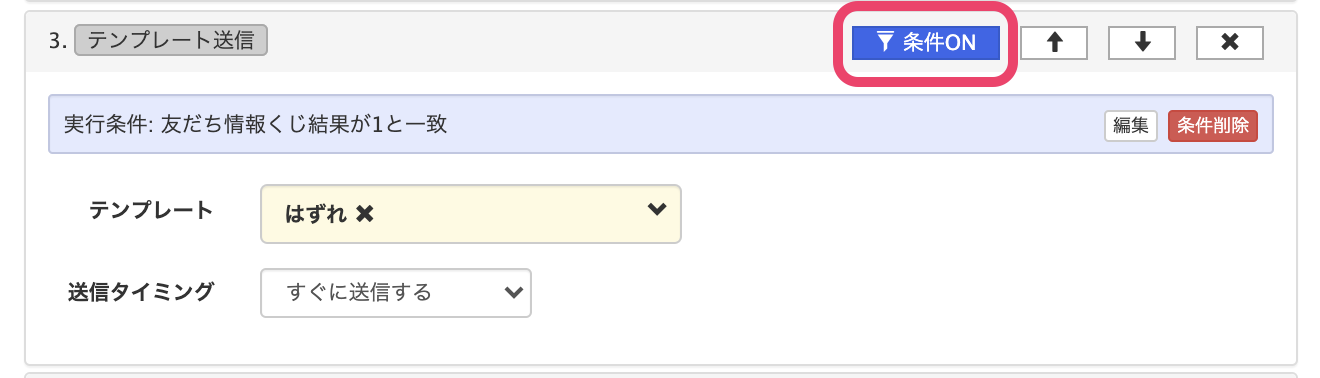Expand the テンプレート dropdown chevron

[x=656, y=209]
